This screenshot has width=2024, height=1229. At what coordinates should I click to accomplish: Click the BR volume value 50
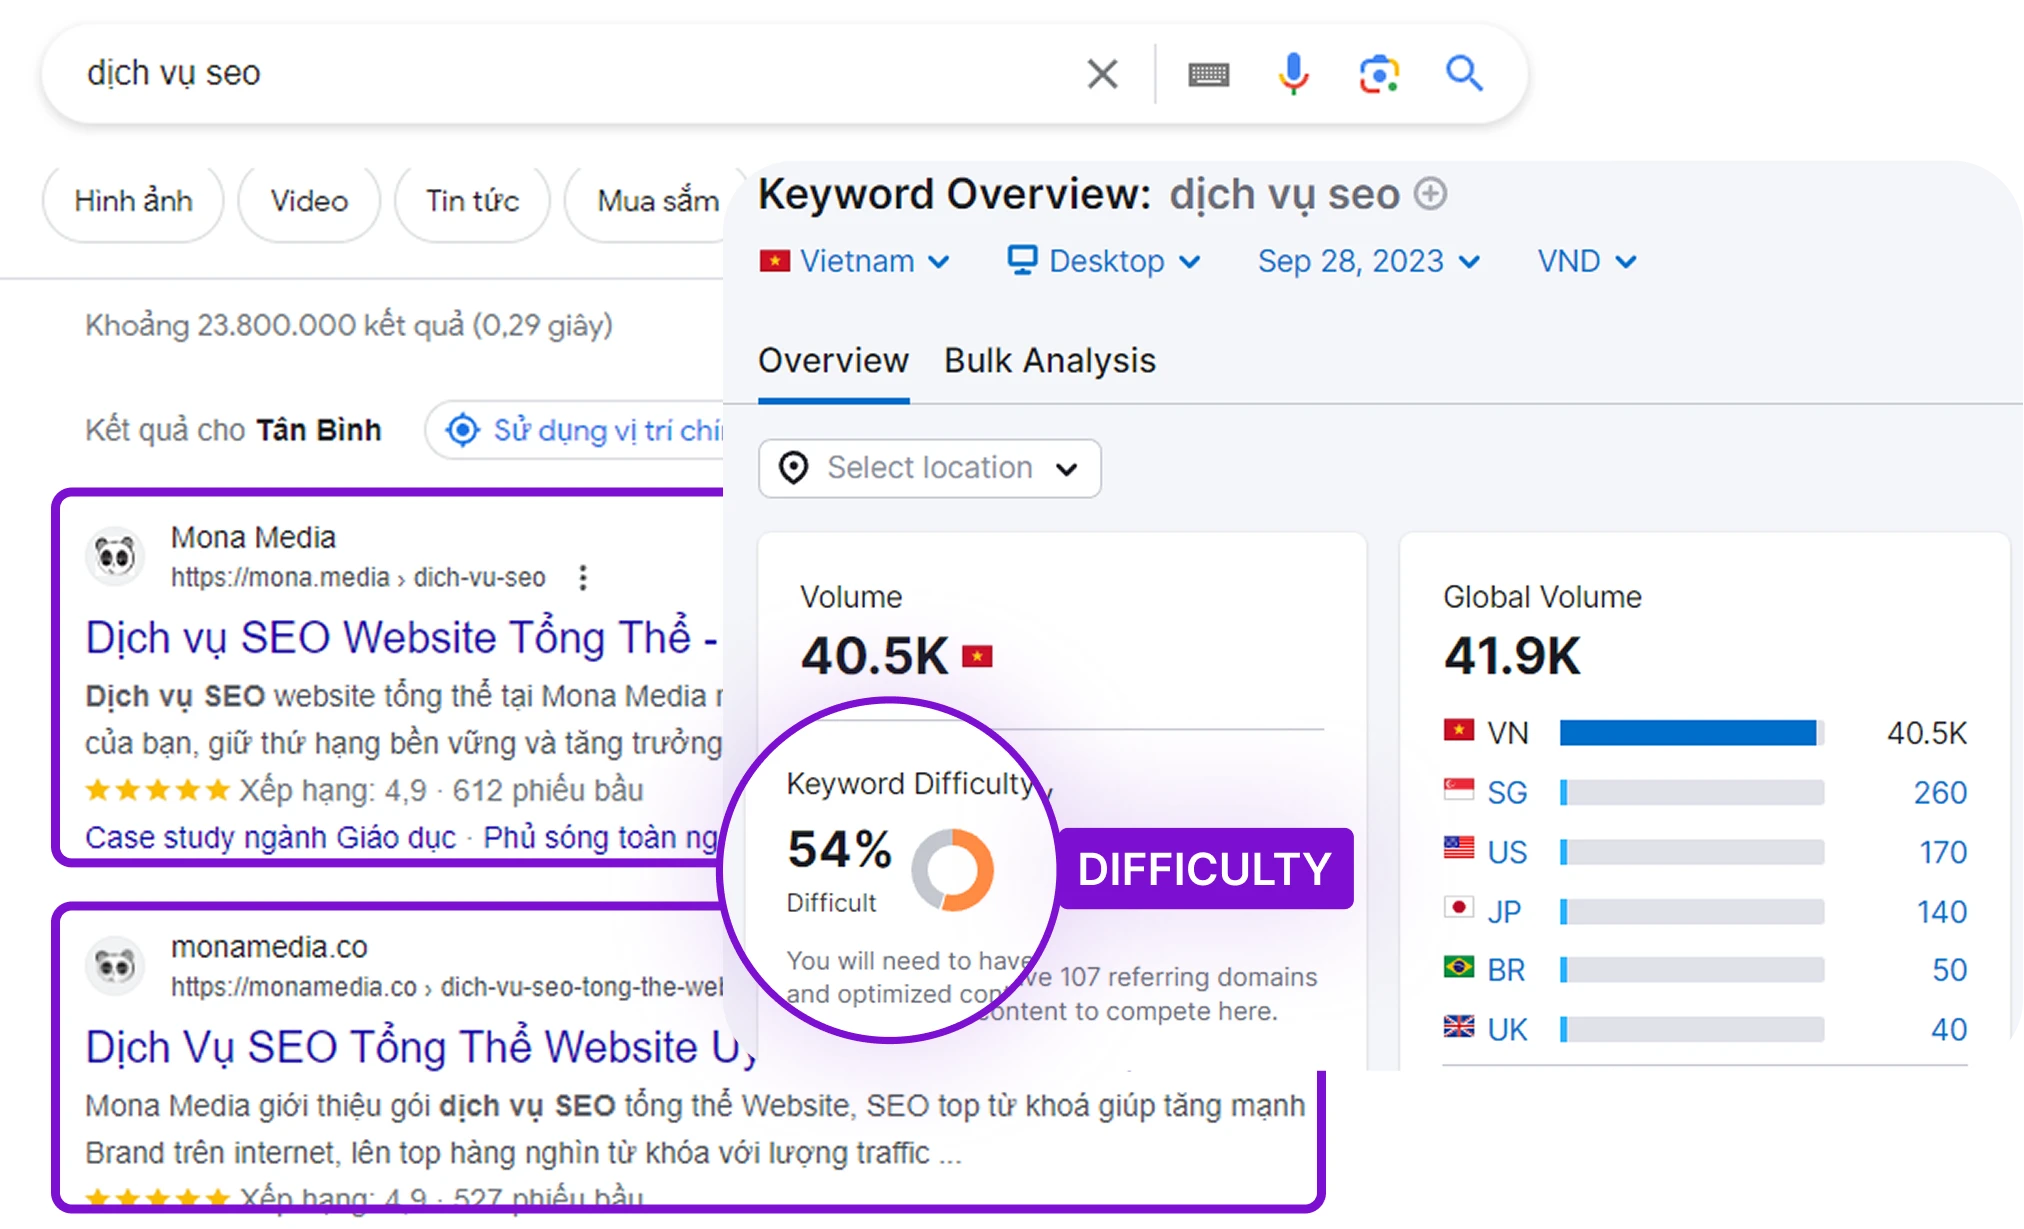coord(1949,970)
